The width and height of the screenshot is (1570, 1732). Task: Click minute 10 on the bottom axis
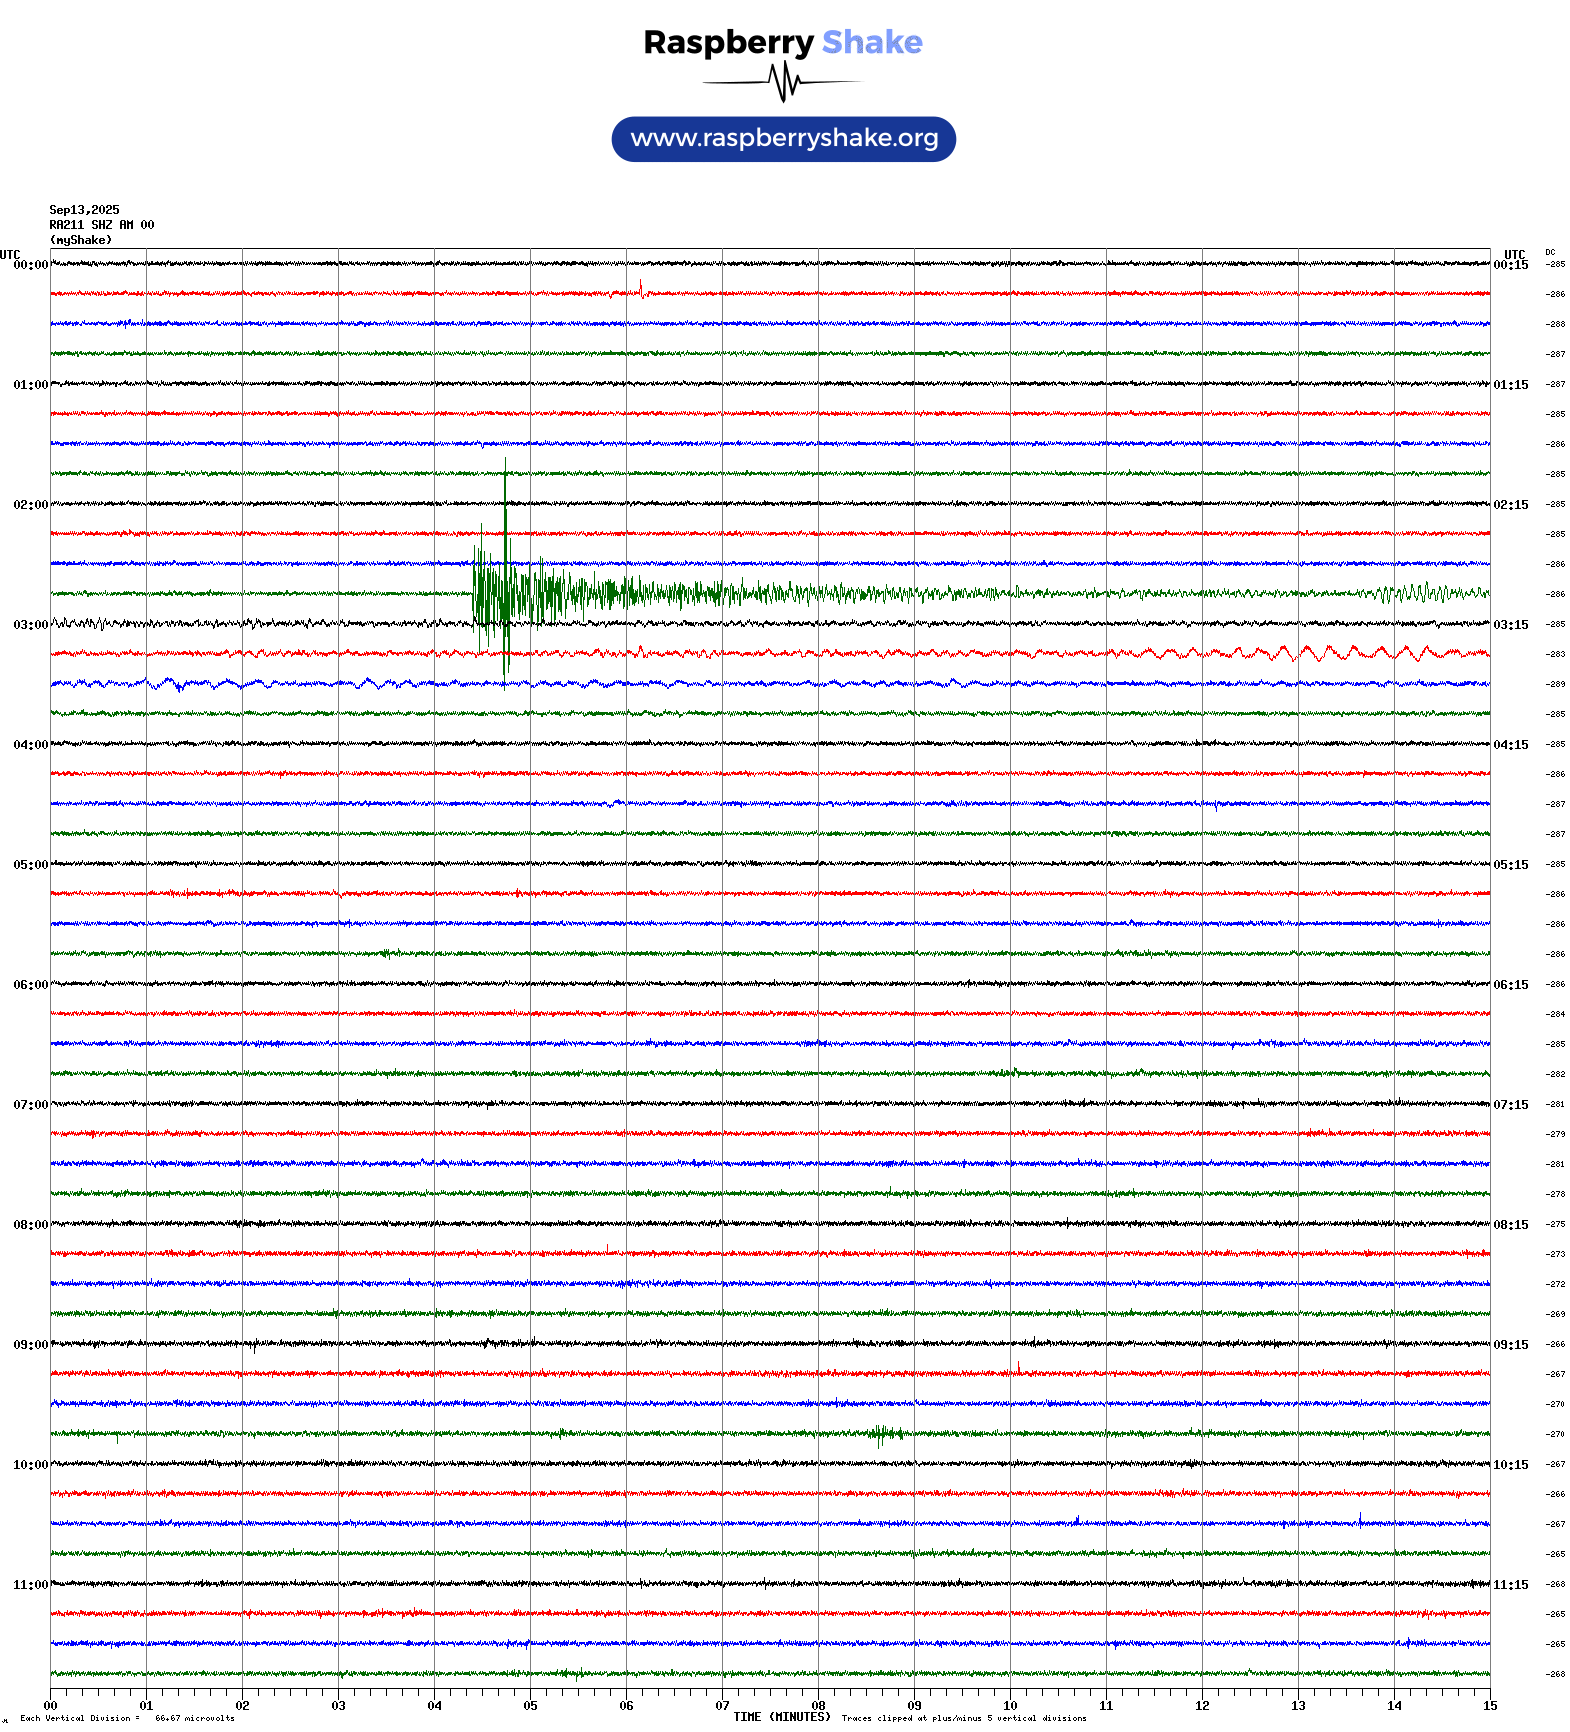pyautogui.click(x=1010, y=1706)
